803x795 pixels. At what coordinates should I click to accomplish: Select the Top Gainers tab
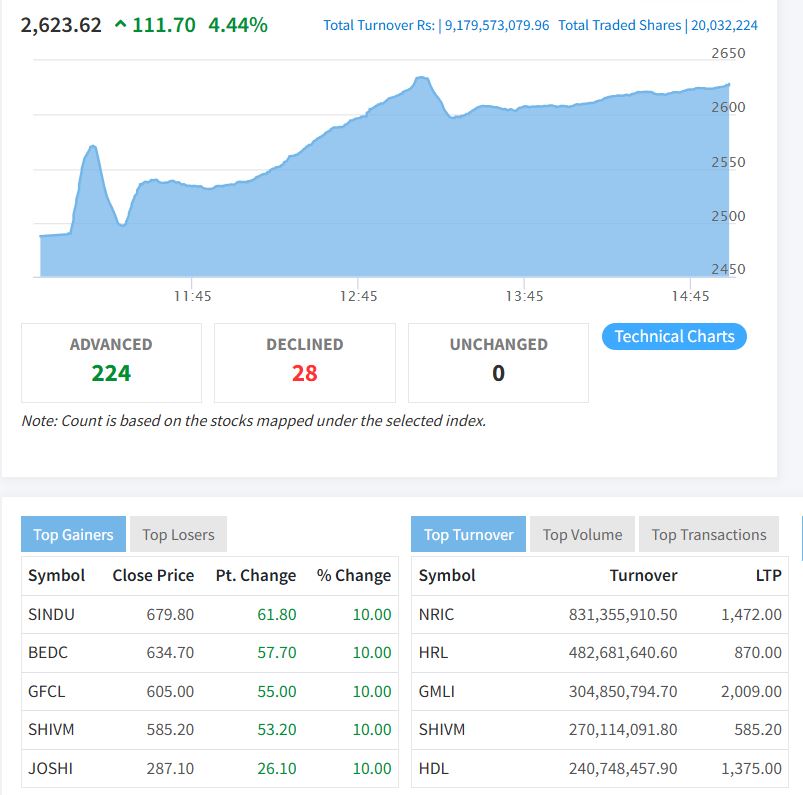[73, 535]
